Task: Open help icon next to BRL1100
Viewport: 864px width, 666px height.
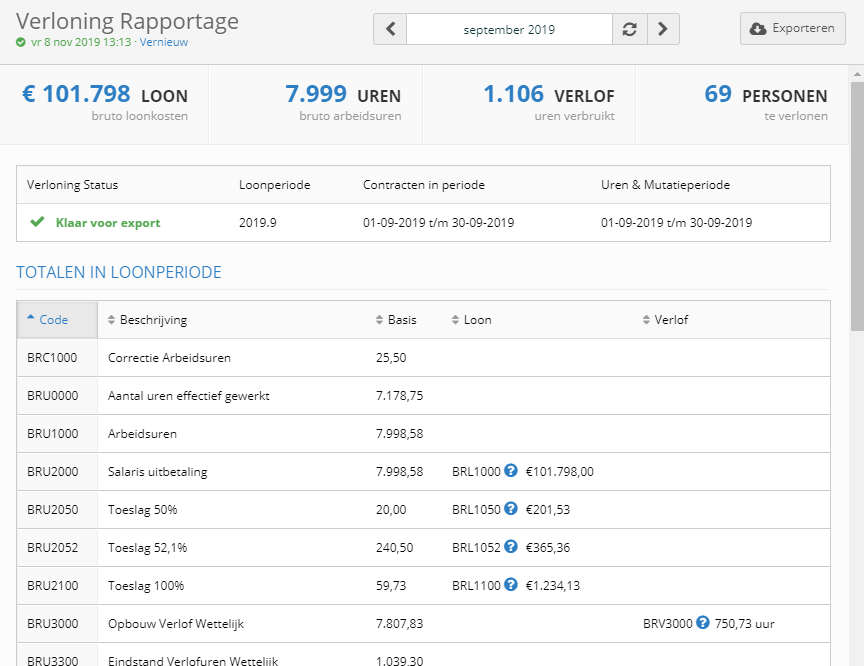Action: tap(511, 584)
